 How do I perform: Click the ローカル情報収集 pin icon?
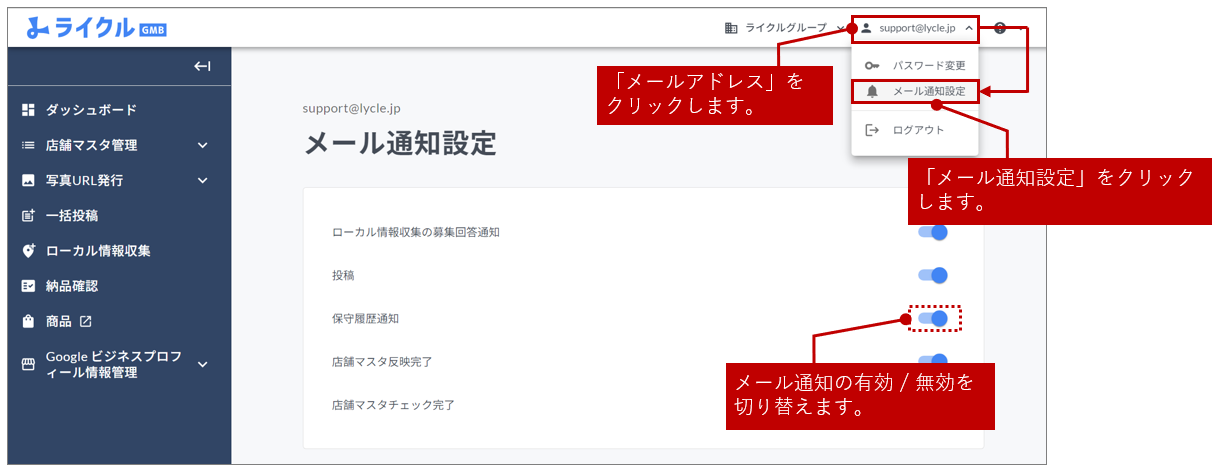tap(28, 251)
